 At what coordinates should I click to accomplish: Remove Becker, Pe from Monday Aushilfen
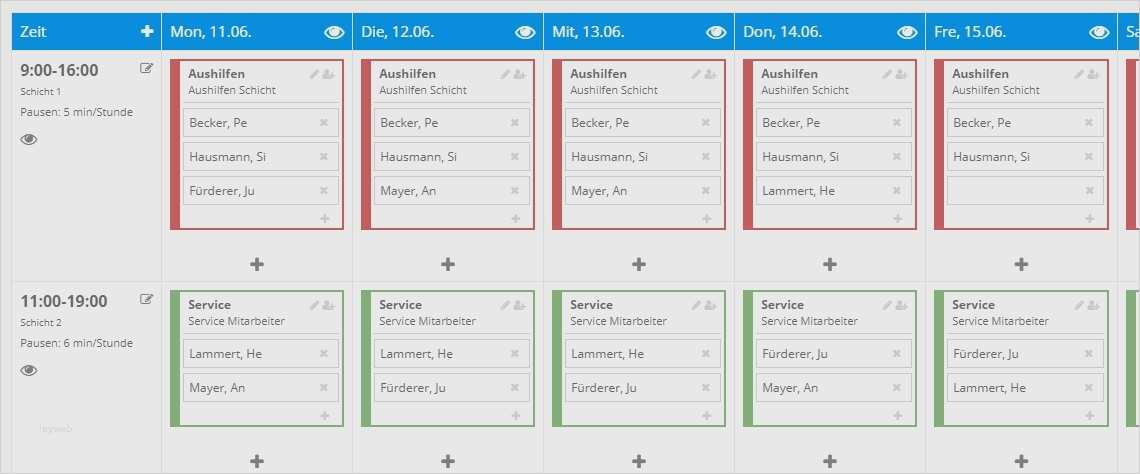[324, 122]
